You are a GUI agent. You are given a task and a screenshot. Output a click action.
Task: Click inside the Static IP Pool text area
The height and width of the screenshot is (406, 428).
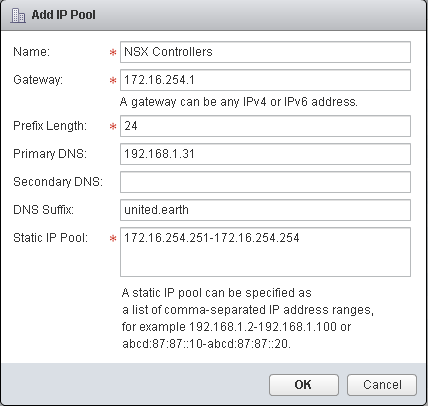(x=265, y=252)
